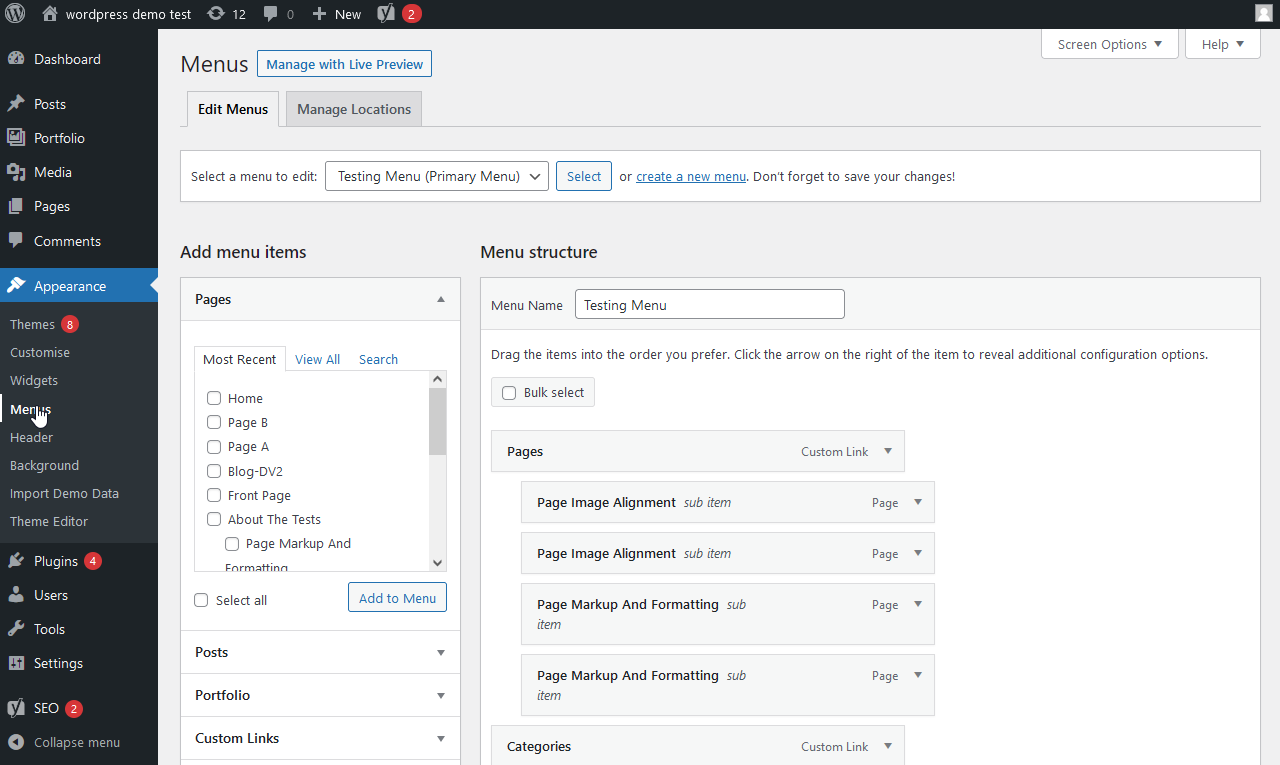Viewport: 1280px width, 765px height.
Task: Collapse the admin sidebar menu
Action: point(76,742)
